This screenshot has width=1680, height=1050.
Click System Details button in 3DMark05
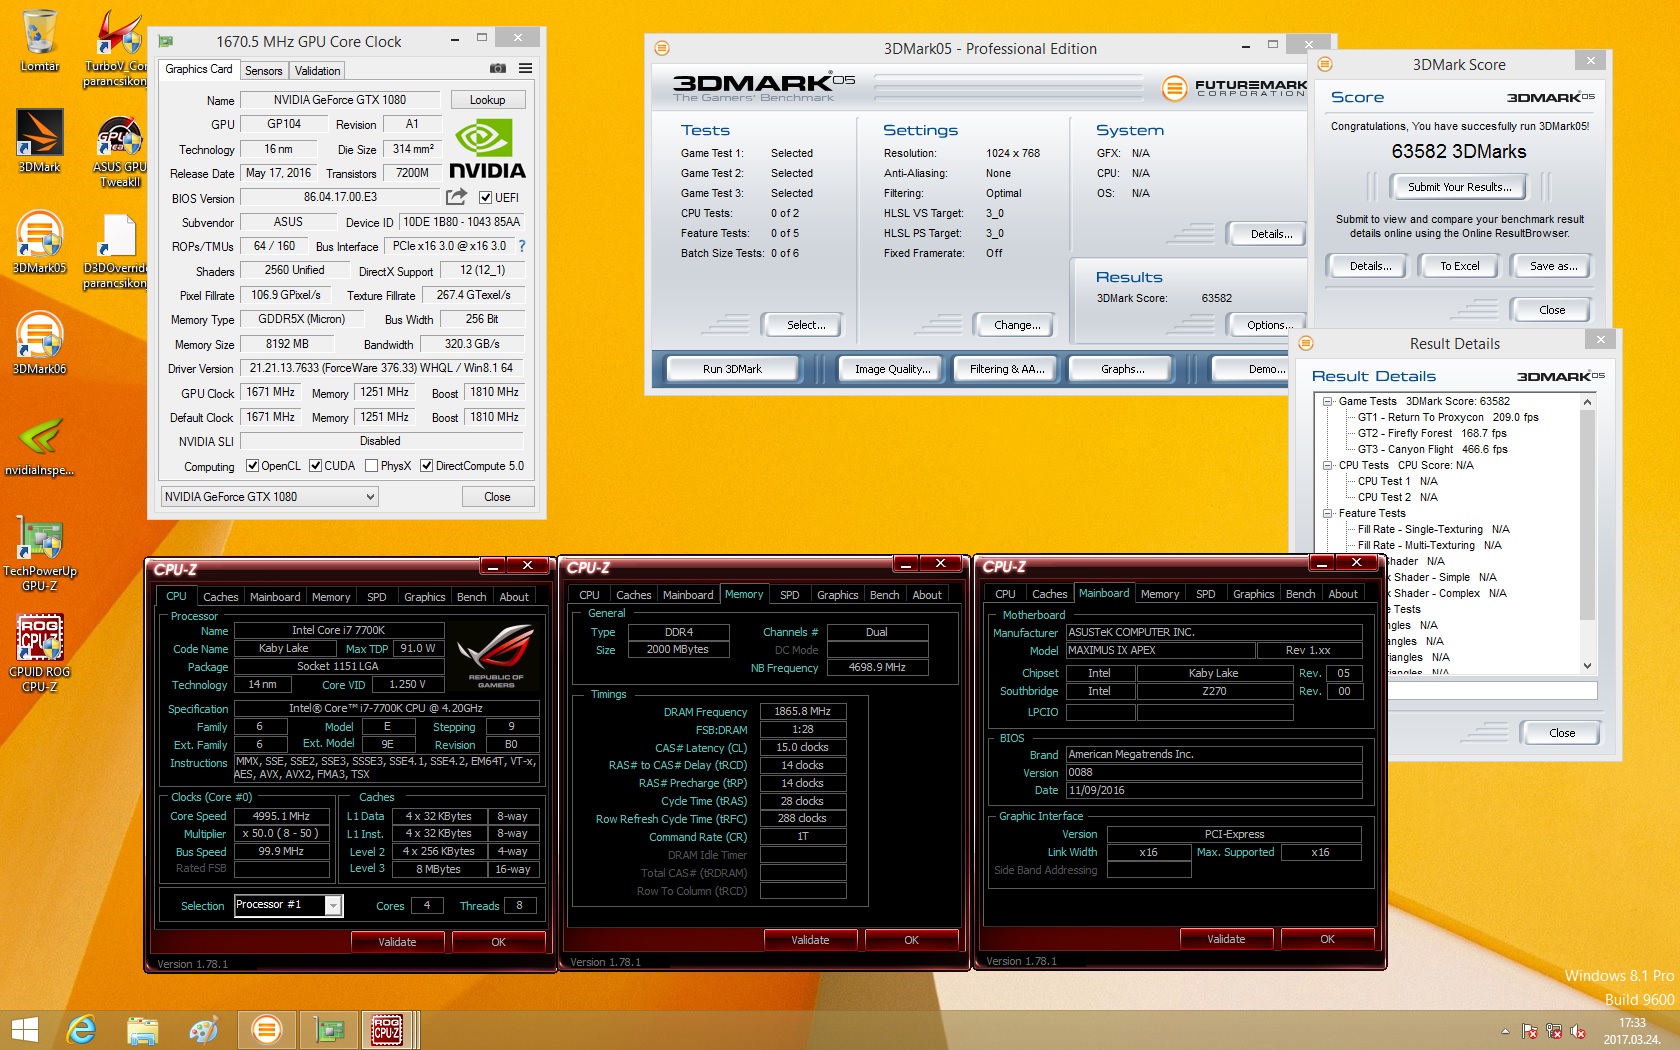(x=1267, y=234)
